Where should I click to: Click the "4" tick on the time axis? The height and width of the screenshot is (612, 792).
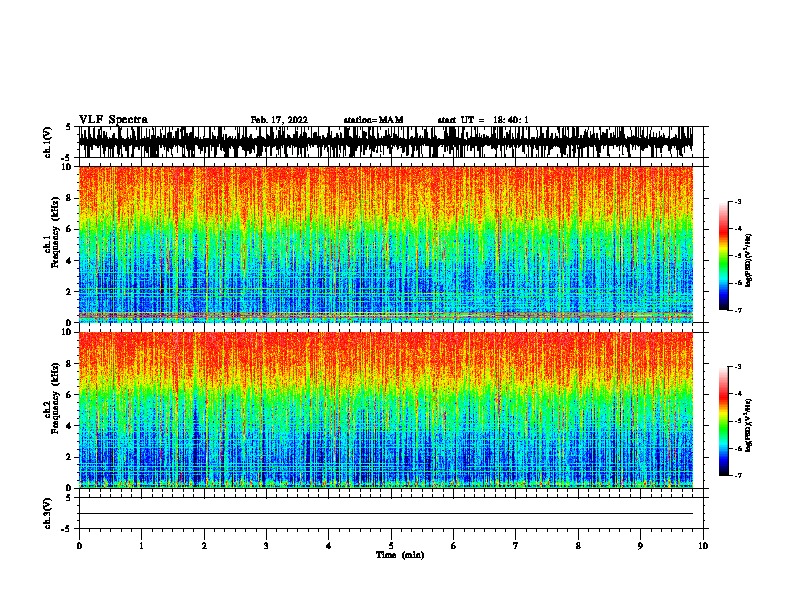(329, 546)
